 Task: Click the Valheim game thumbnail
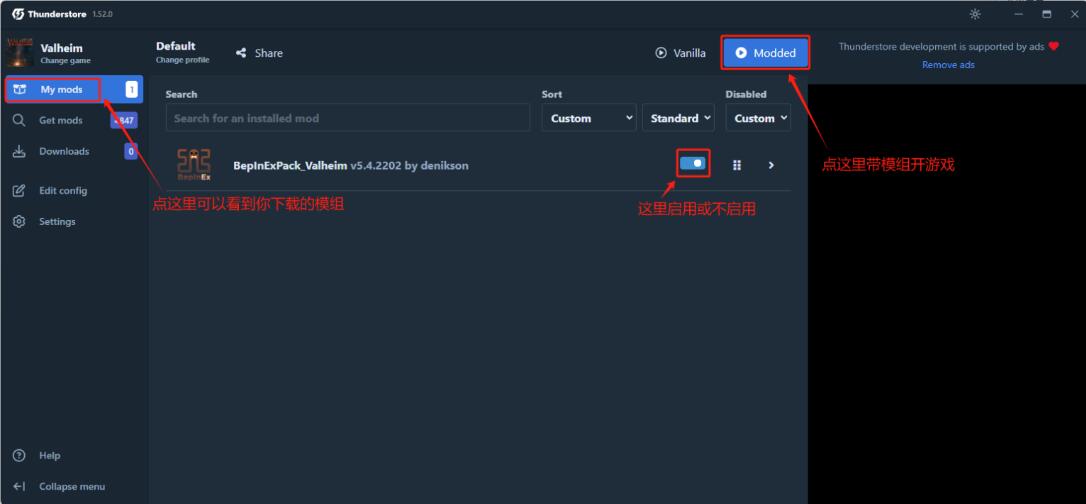[19, 53]
